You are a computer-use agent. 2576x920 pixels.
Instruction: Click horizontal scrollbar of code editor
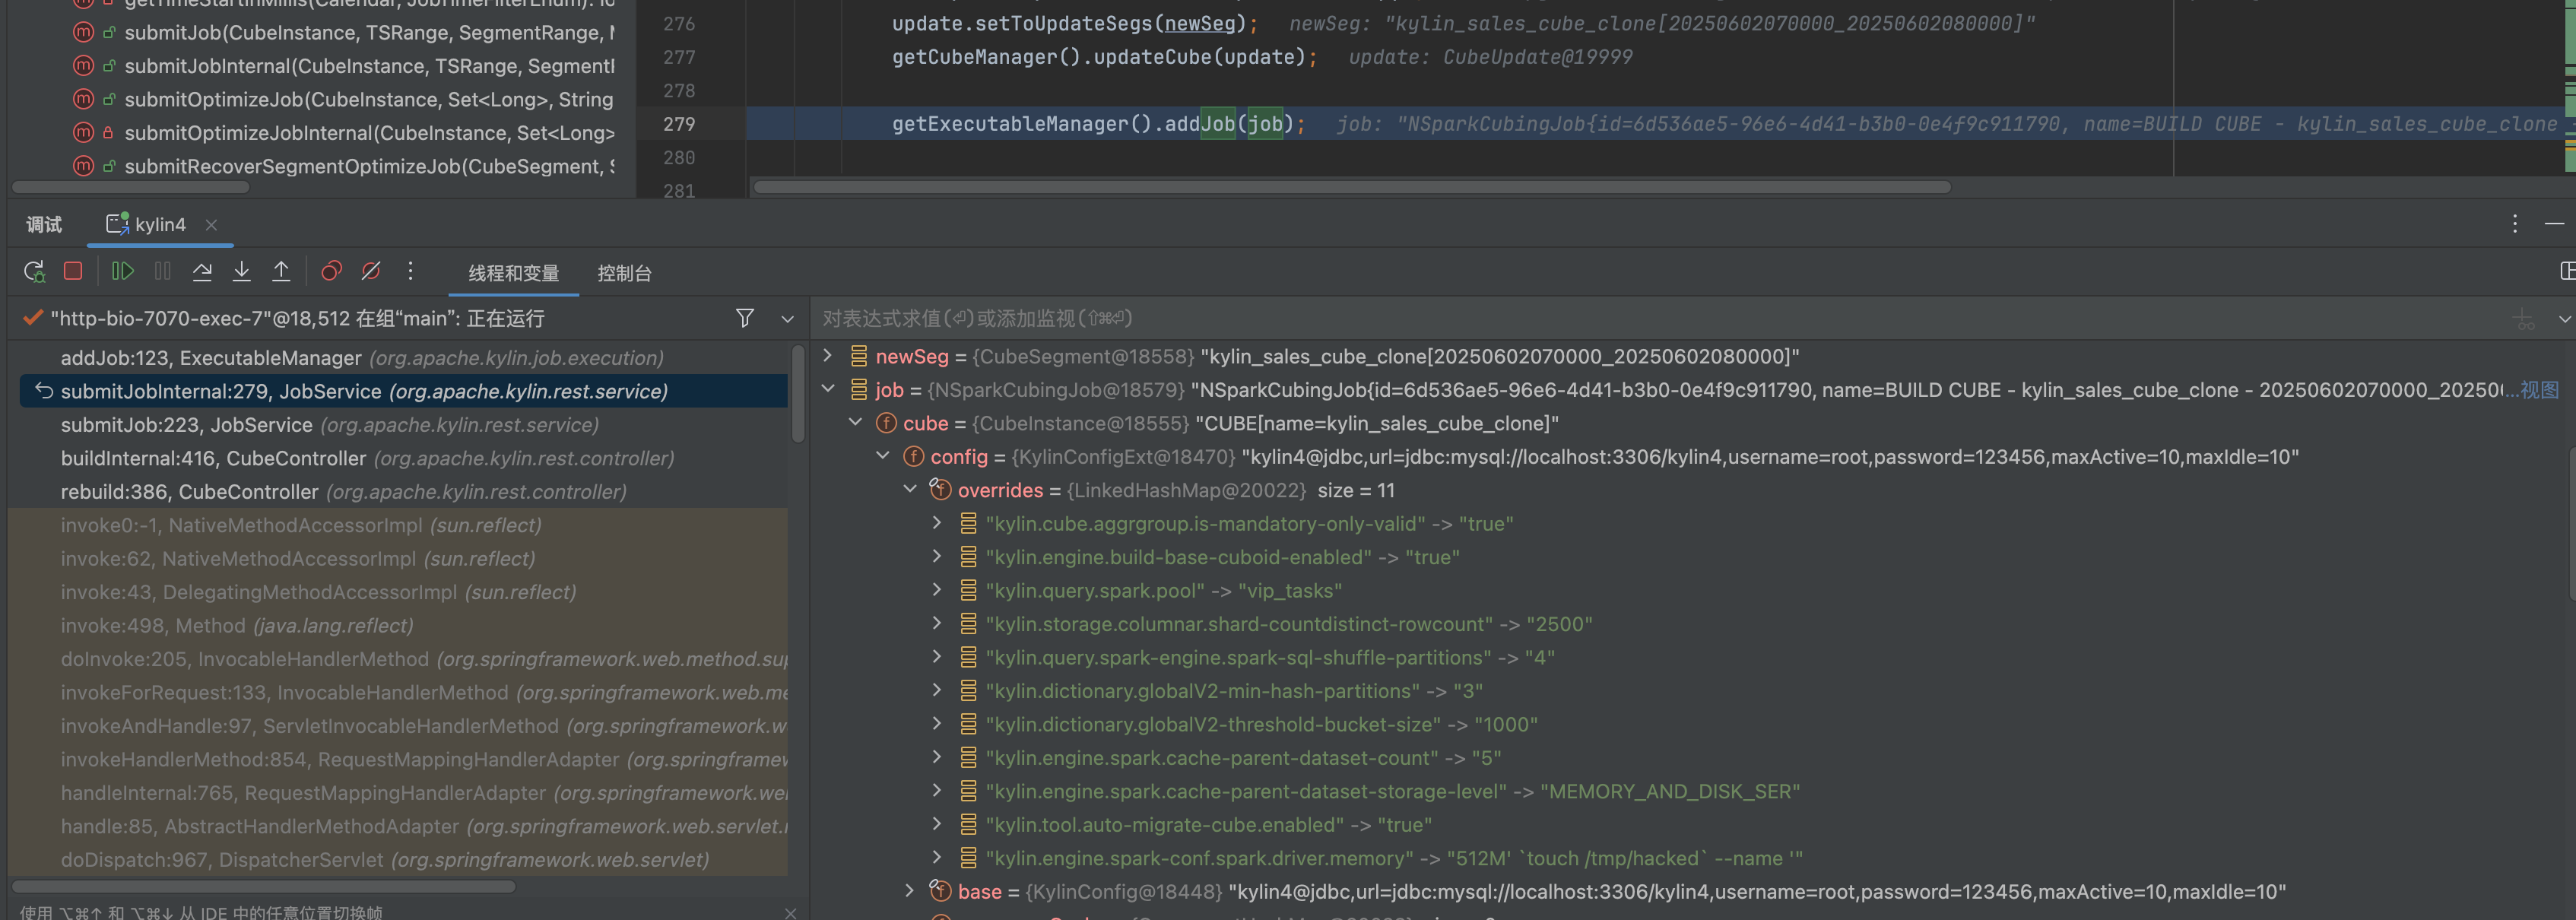(1351, 187)
